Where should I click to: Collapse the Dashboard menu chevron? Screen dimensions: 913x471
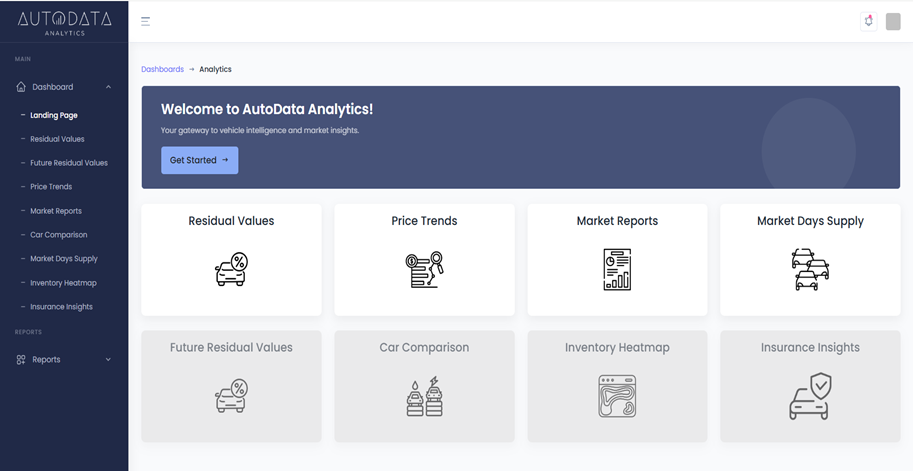pos(108,87)
